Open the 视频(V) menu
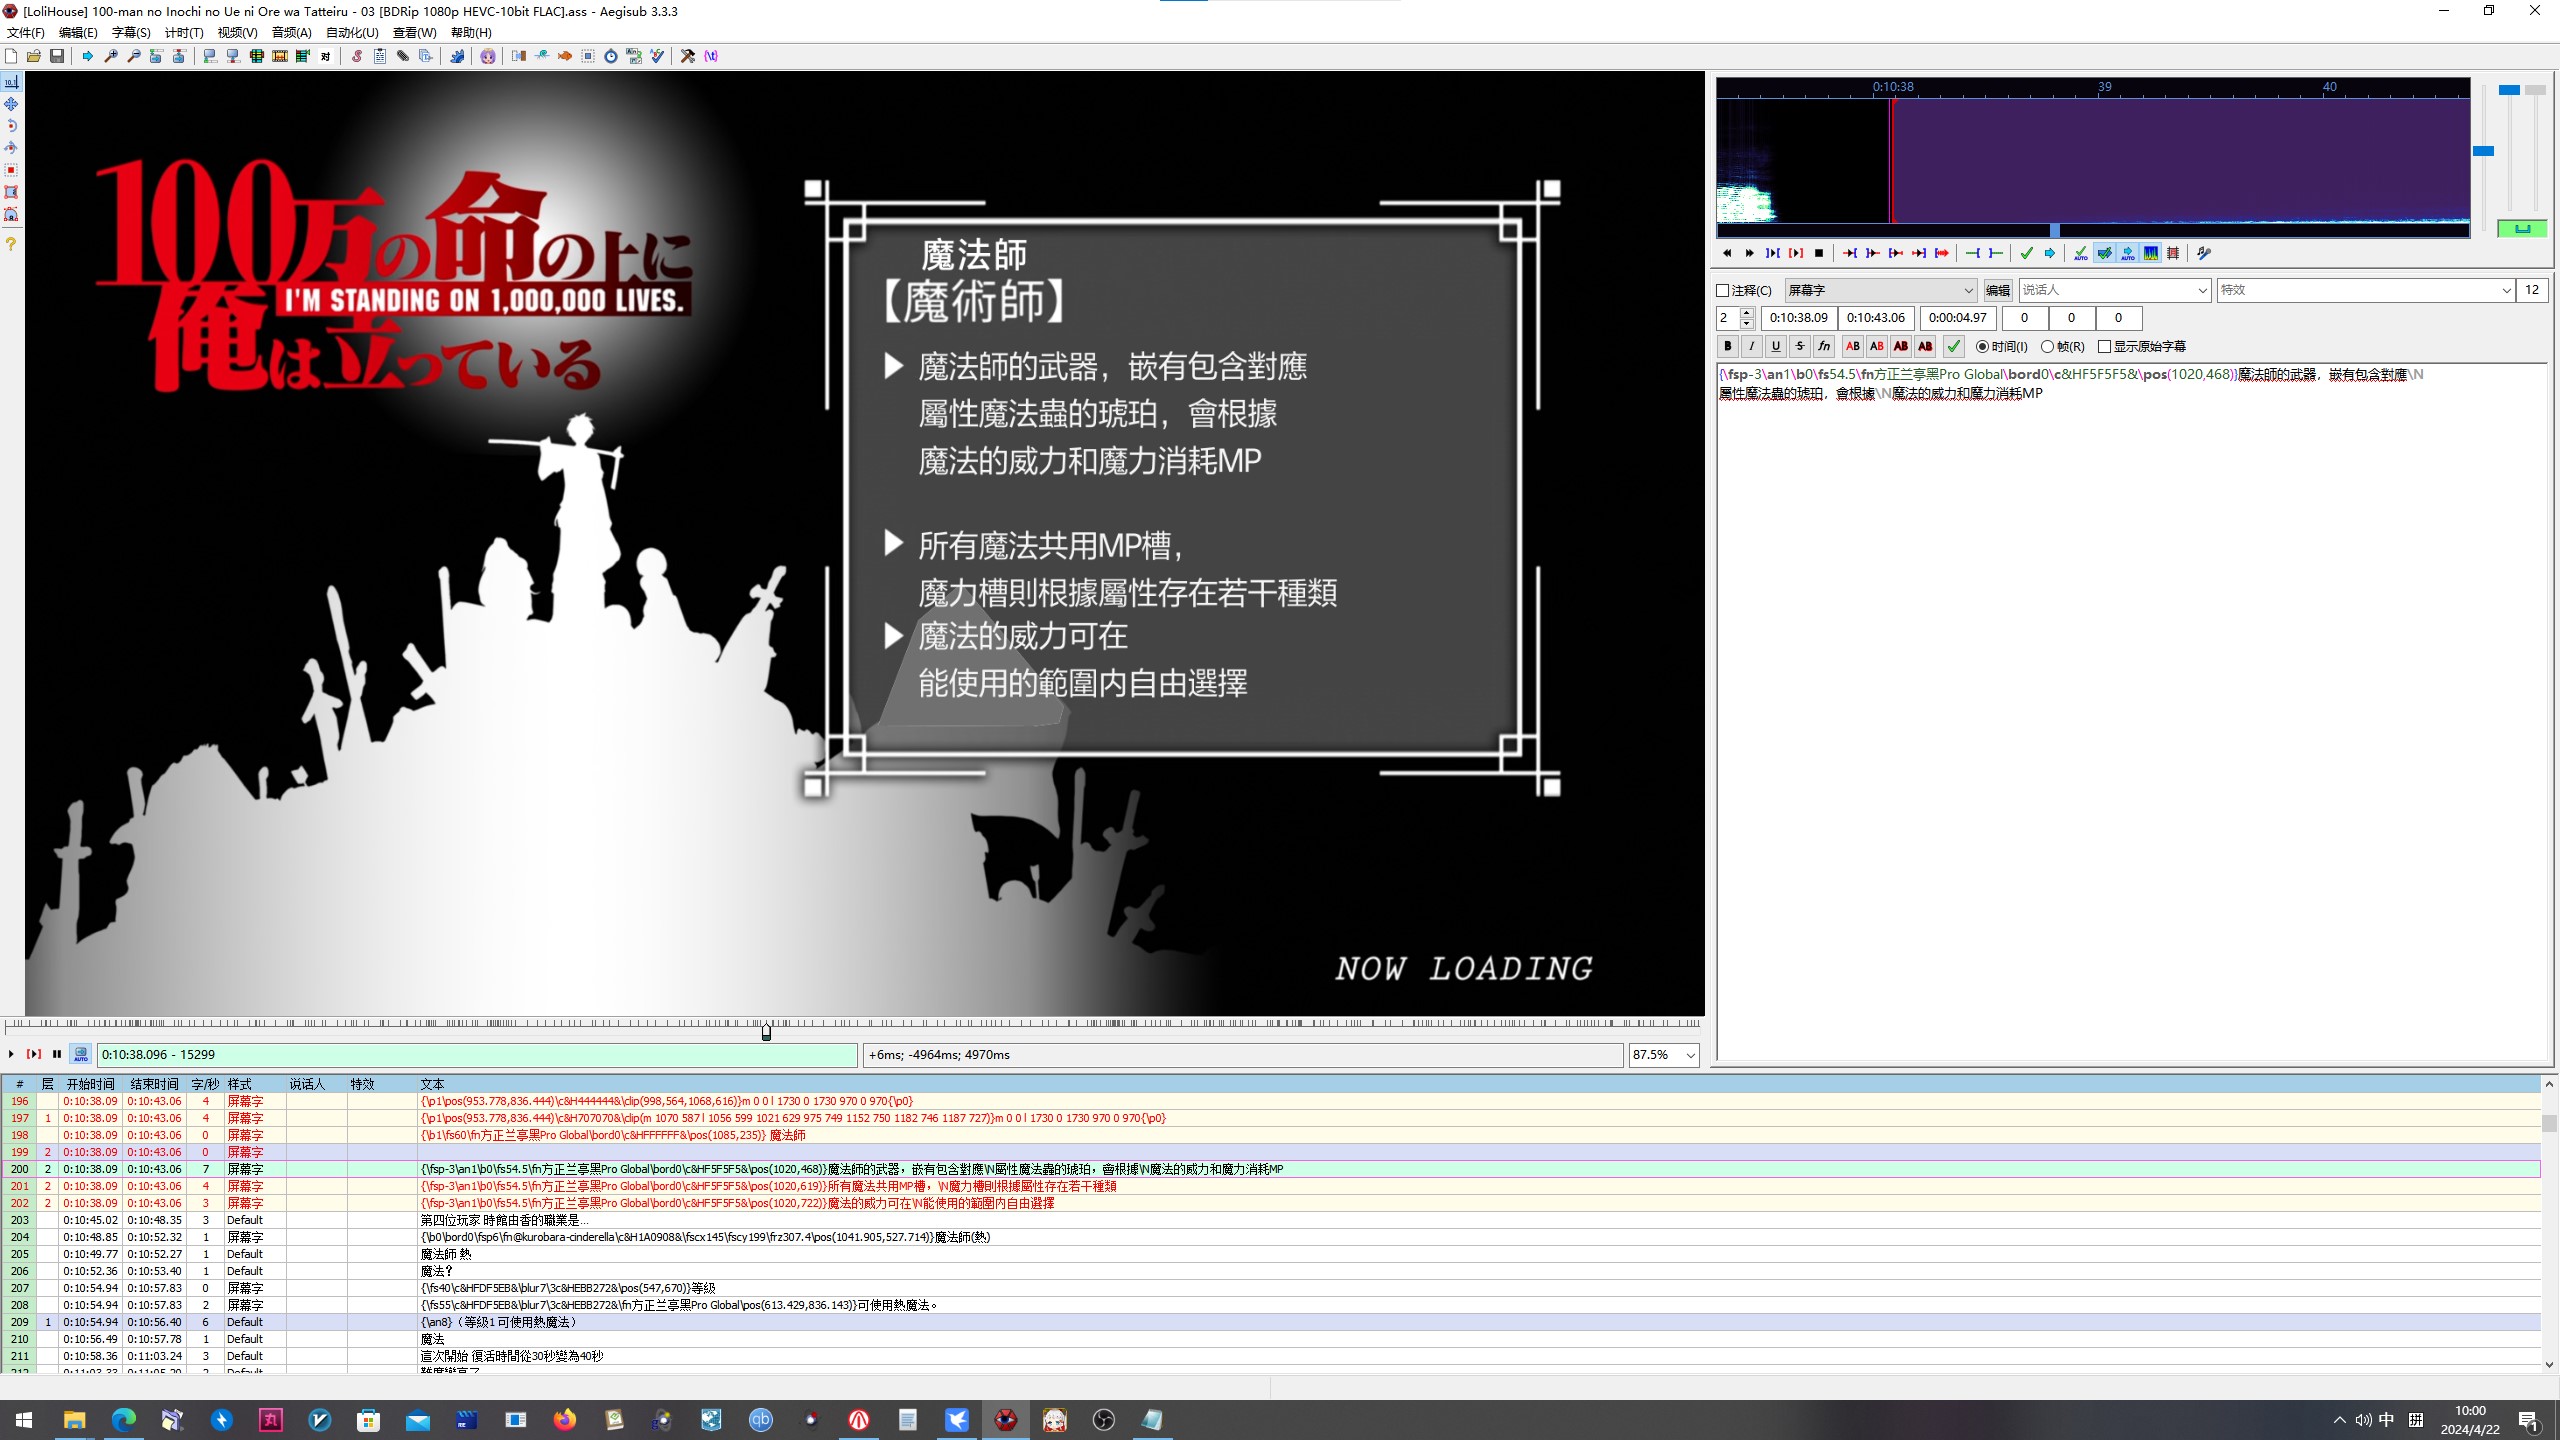 [x=237, y=33]
